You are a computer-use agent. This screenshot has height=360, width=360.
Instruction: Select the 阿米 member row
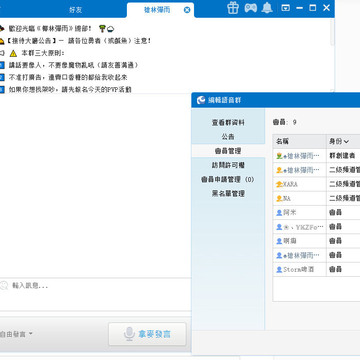(x=316, y=212)
